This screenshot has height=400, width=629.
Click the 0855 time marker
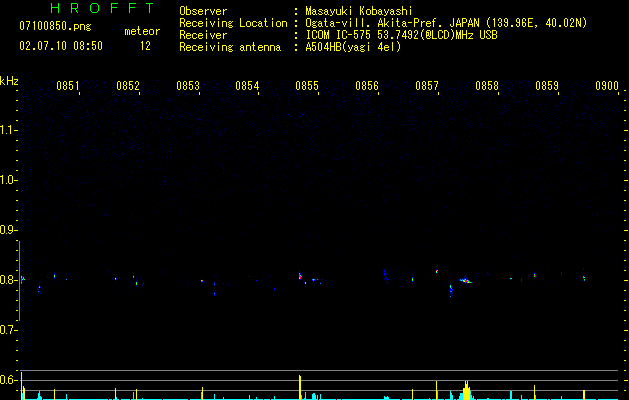(307, 86)
